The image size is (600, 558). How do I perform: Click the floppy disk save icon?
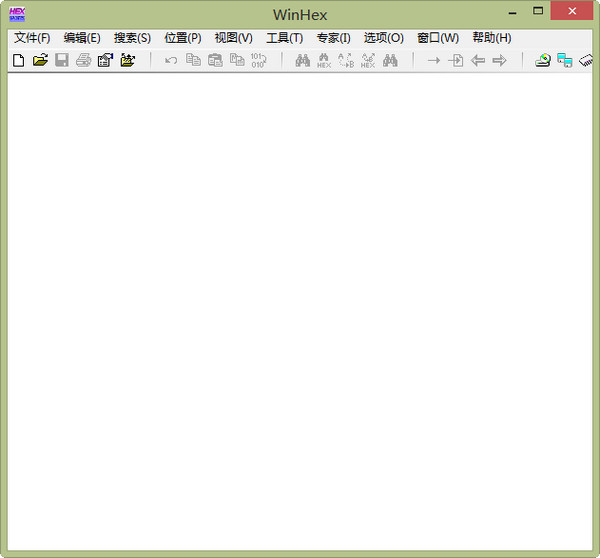pyautogui.click(x=62, y=60)
